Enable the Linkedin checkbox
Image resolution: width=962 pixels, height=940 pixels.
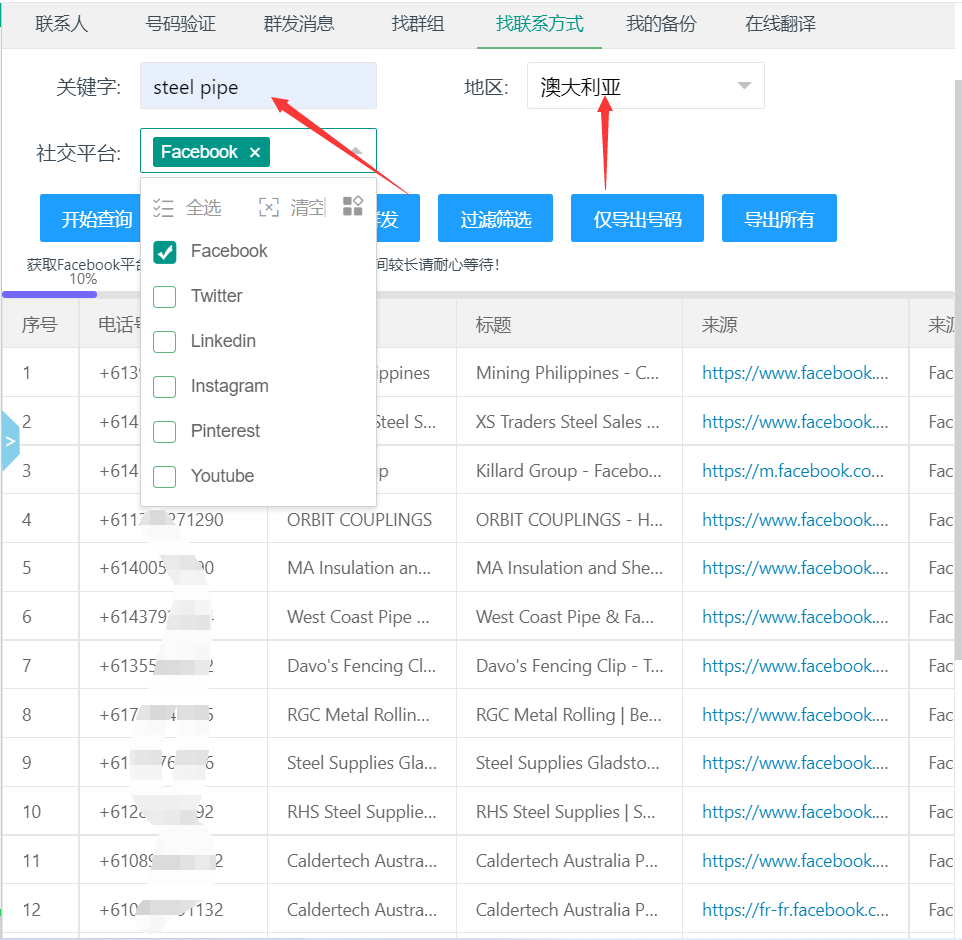[x=165, y=342]
